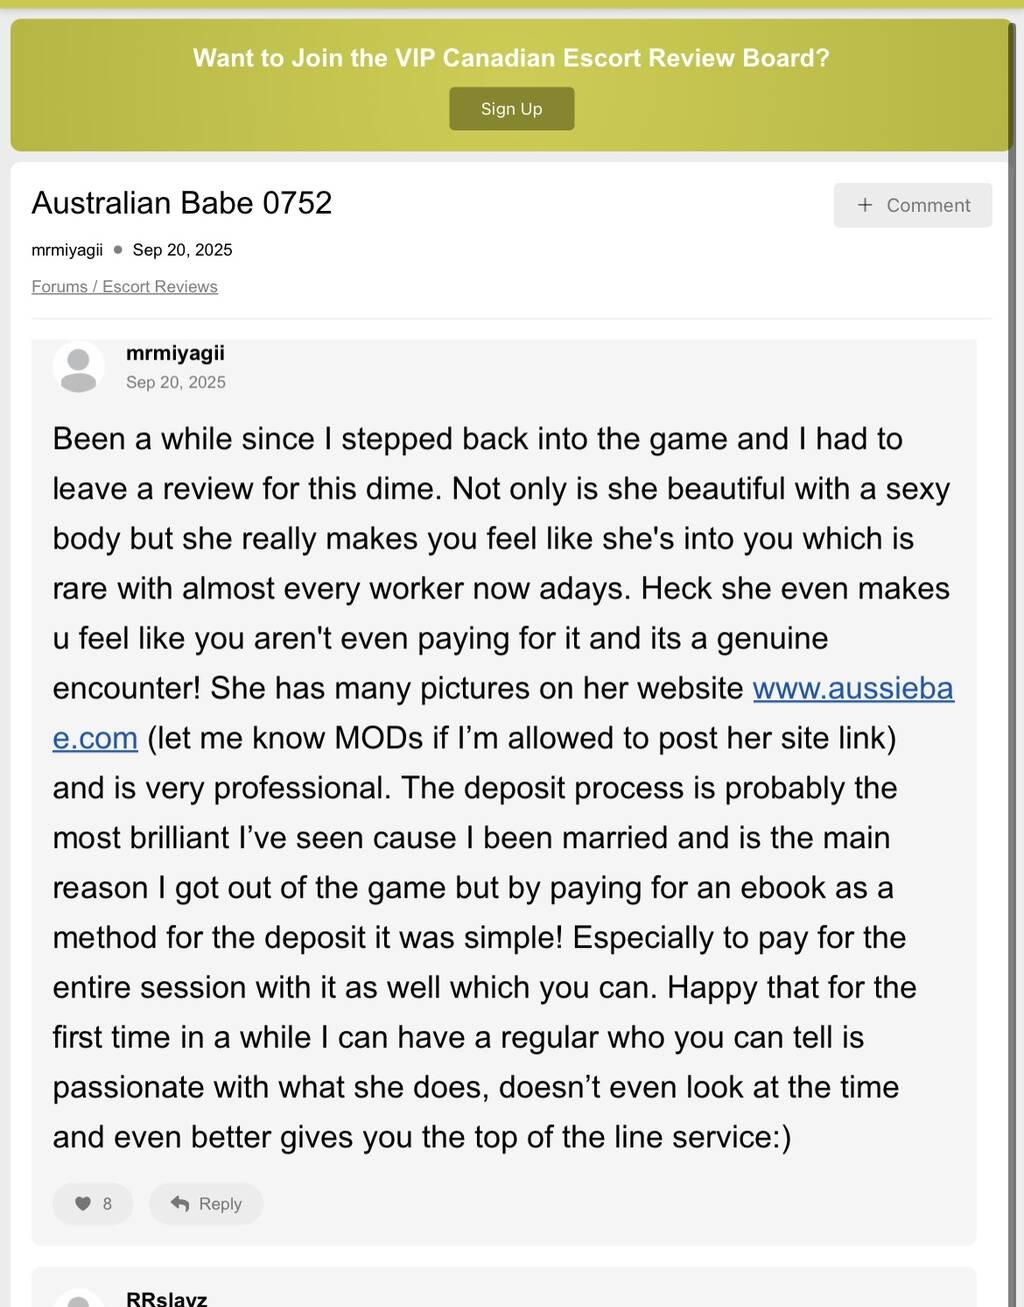Click RRslayz's avatar icon

click(x=78, y=1297)
